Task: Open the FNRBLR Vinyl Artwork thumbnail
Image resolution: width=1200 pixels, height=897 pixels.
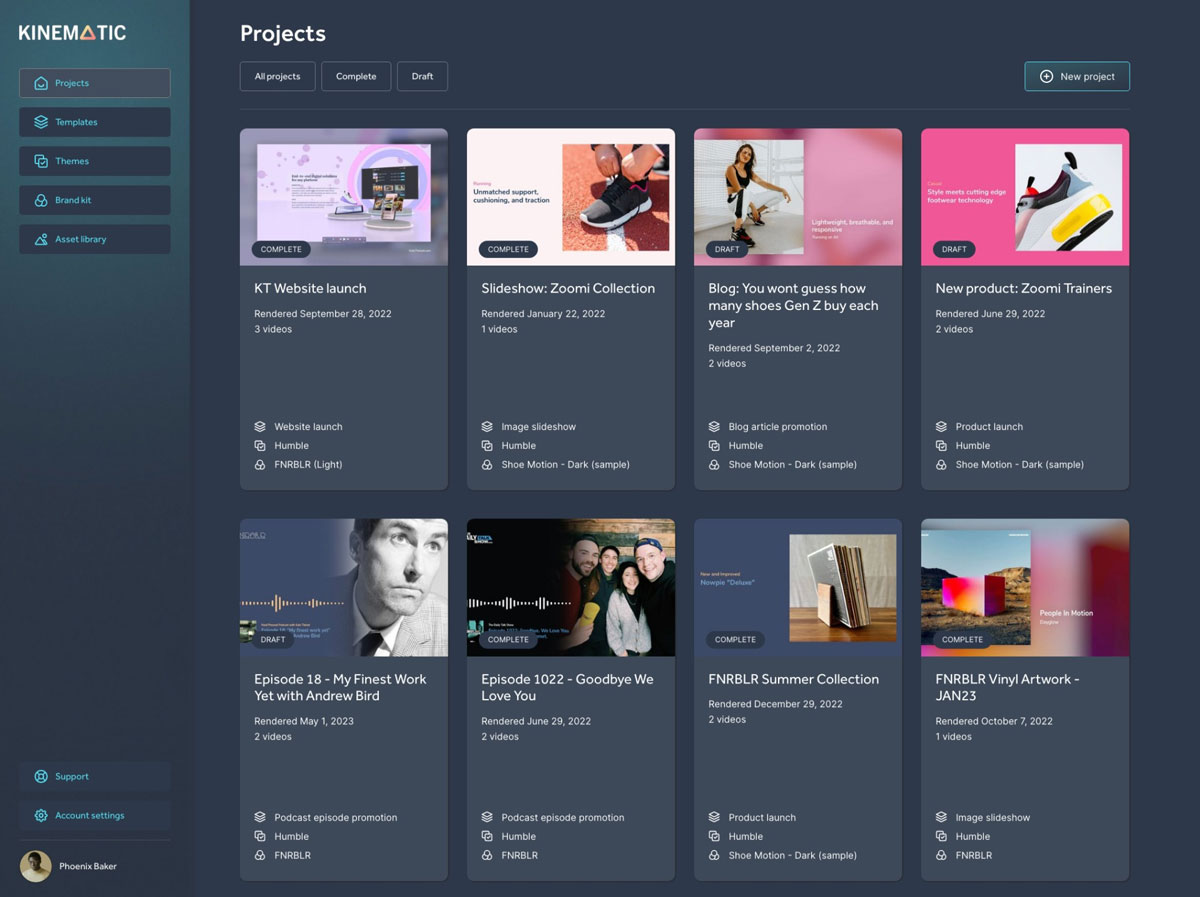Action: pyautogui.click(x=1024, y=587)
